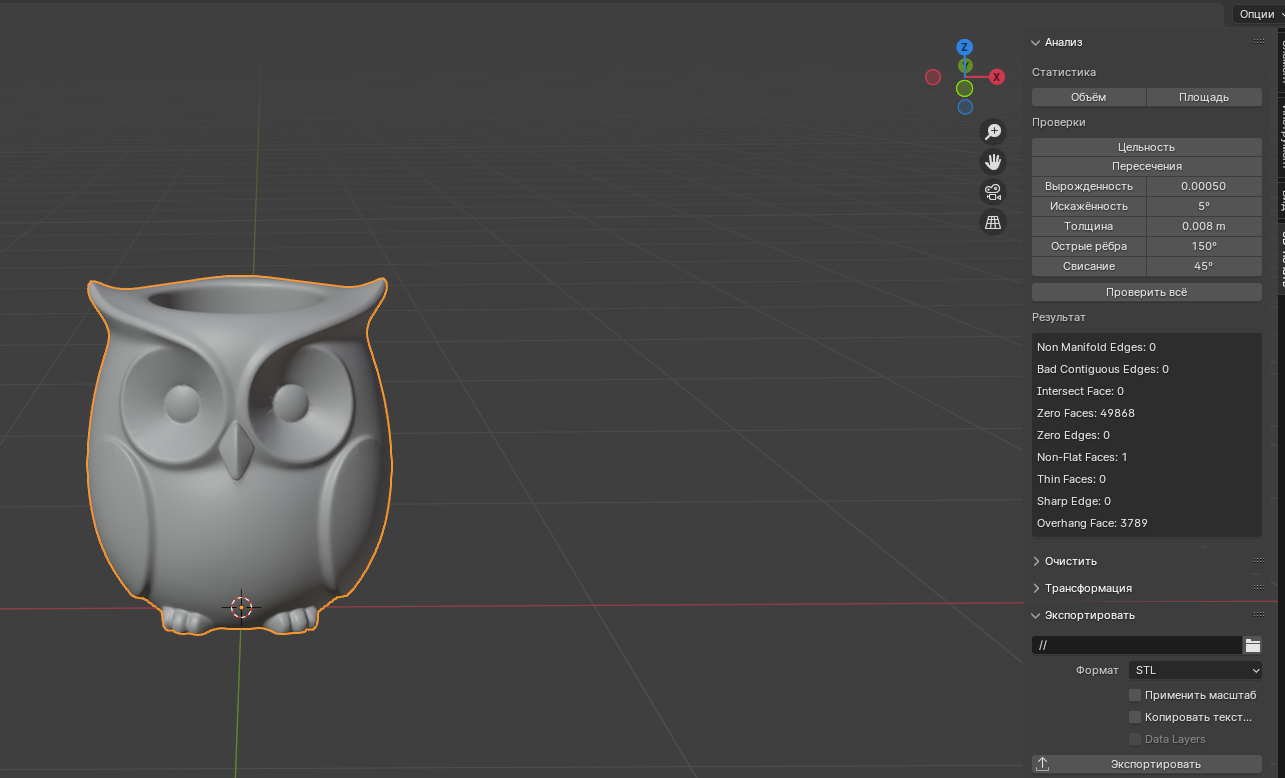The height and width of the screenshot is (778, 1285).
Task: Open folder browser icon for export path
Action: pos(1252,645)
